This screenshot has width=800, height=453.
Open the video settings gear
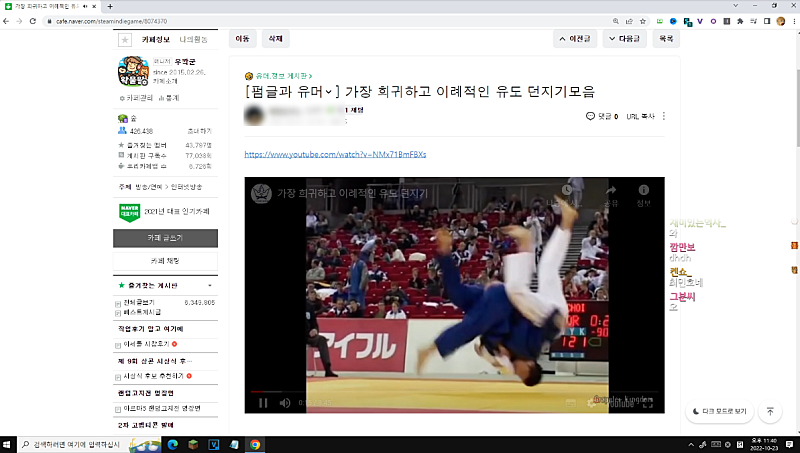[592, 403]
